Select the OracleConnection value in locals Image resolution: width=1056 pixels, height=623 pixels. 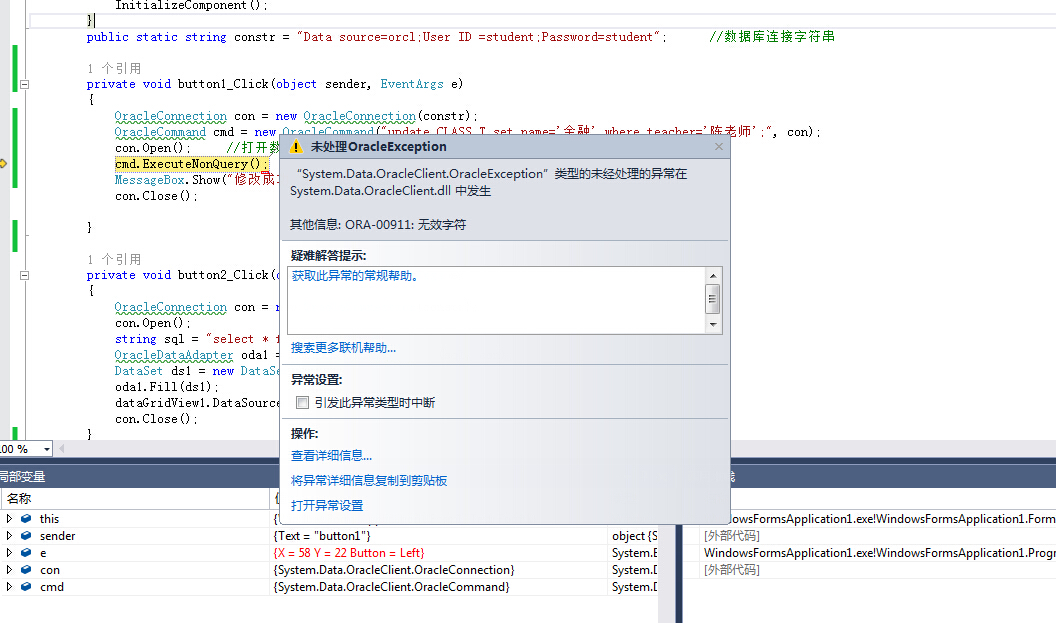(394, 570)
